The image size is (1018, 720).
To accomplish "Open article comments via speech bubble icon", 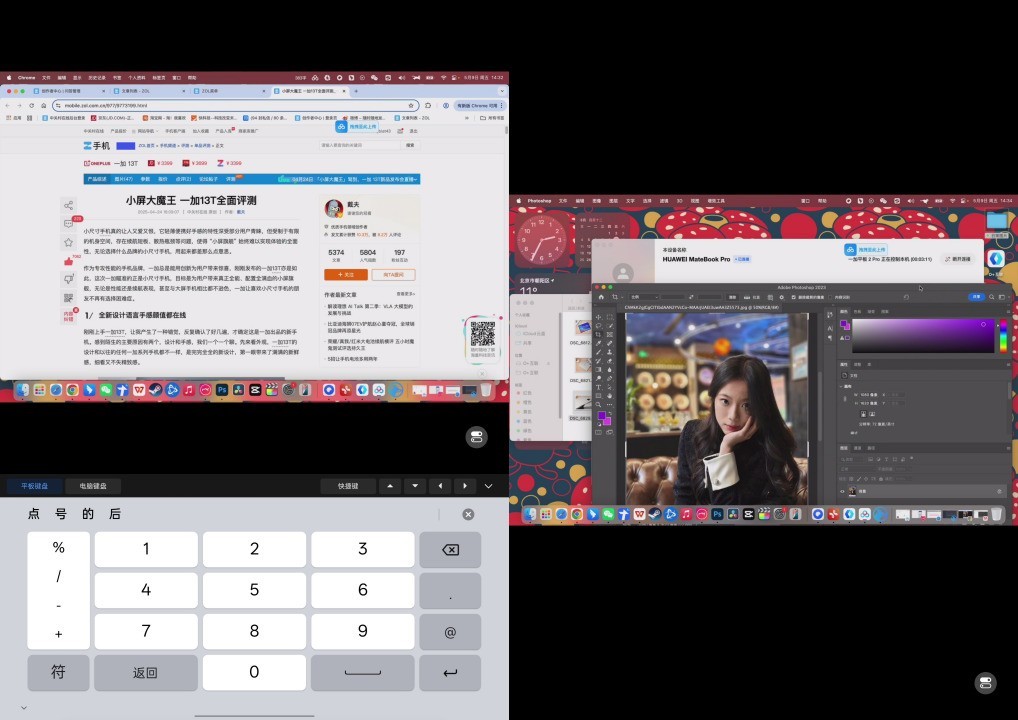I will coord(68,223).
